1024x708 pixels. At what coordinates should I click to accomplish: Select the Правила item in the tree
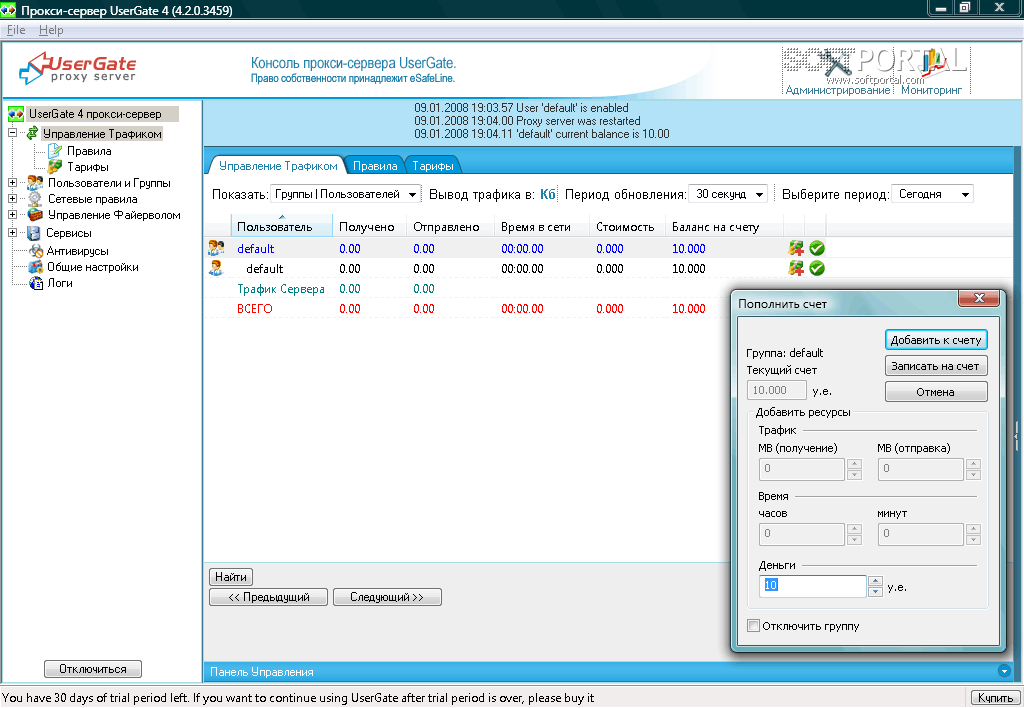click(x=89, y=151)
